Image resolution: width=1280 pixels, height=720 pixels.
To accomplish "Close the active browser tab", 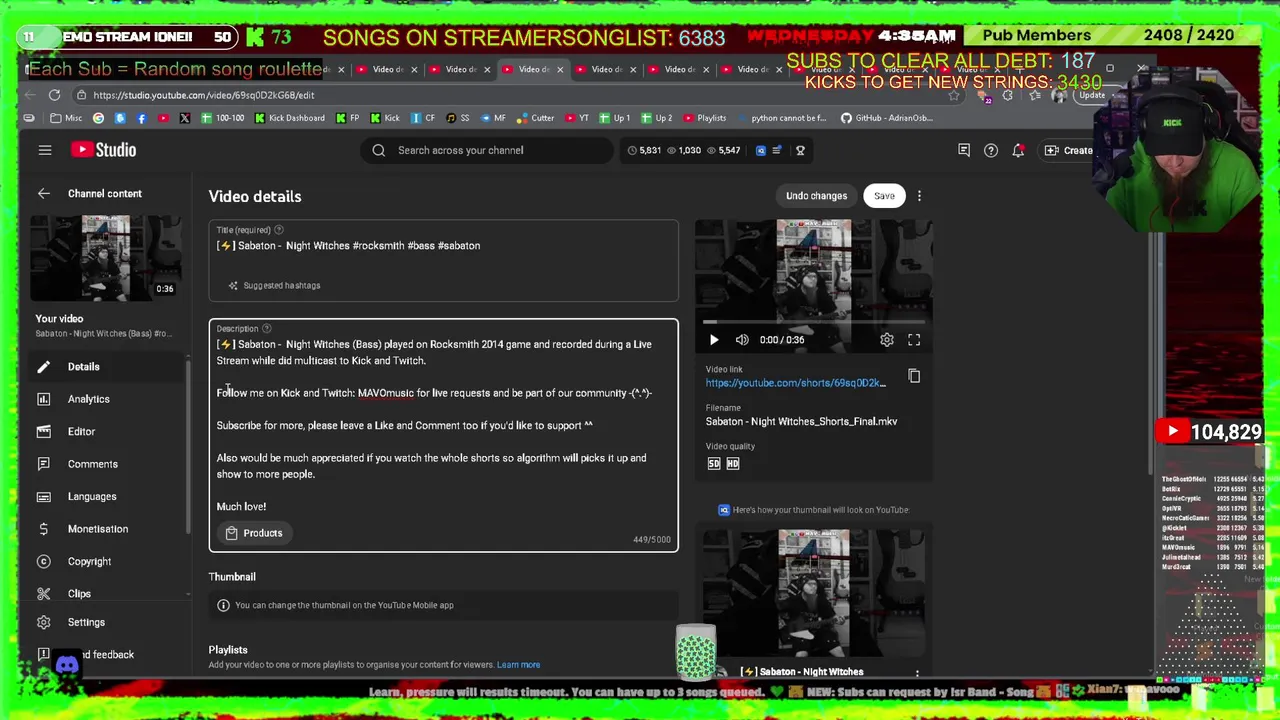I will tap(560, 69).
